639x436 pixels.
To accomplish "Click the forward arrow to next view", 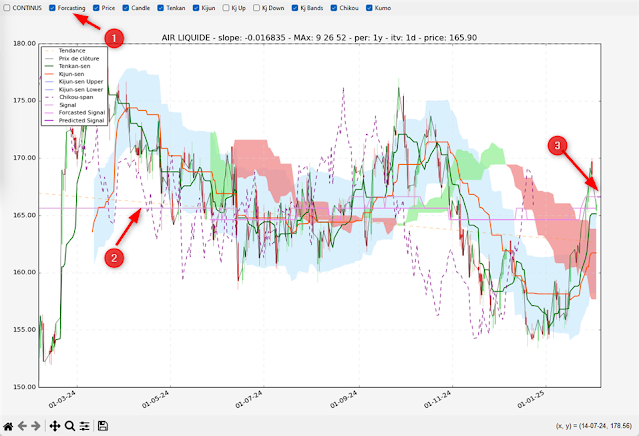I will pos(36,426).
